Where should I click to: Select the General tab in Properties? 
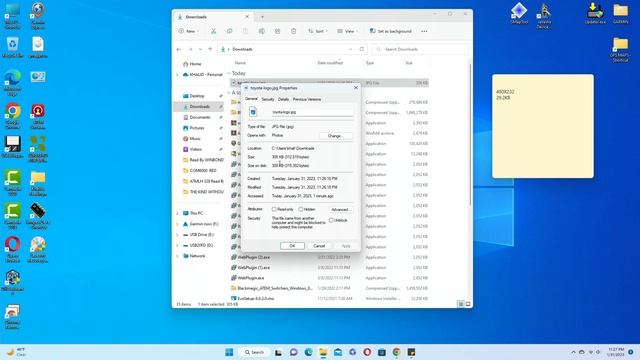coord(251,99)
